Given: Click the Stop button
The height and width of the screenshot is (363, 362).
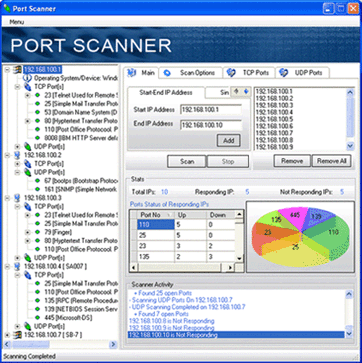Looking at the screenshot, I should (228, 162).
